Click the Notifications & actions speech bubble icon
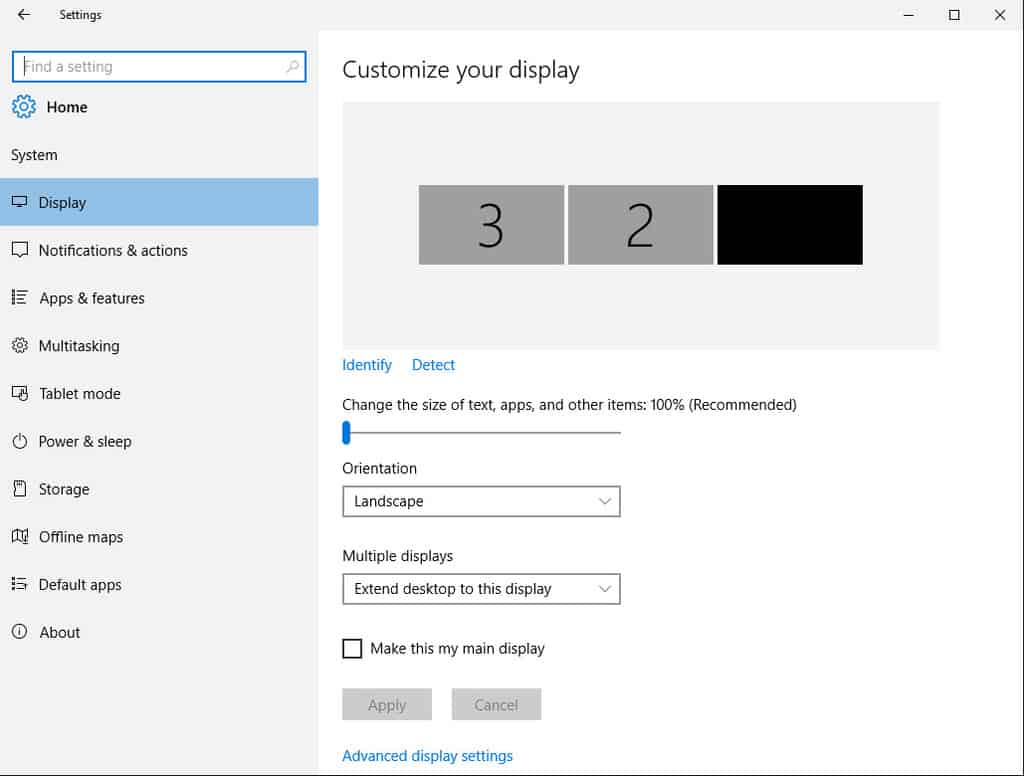This screenshot has width=1024, height=776. (20, 250)
